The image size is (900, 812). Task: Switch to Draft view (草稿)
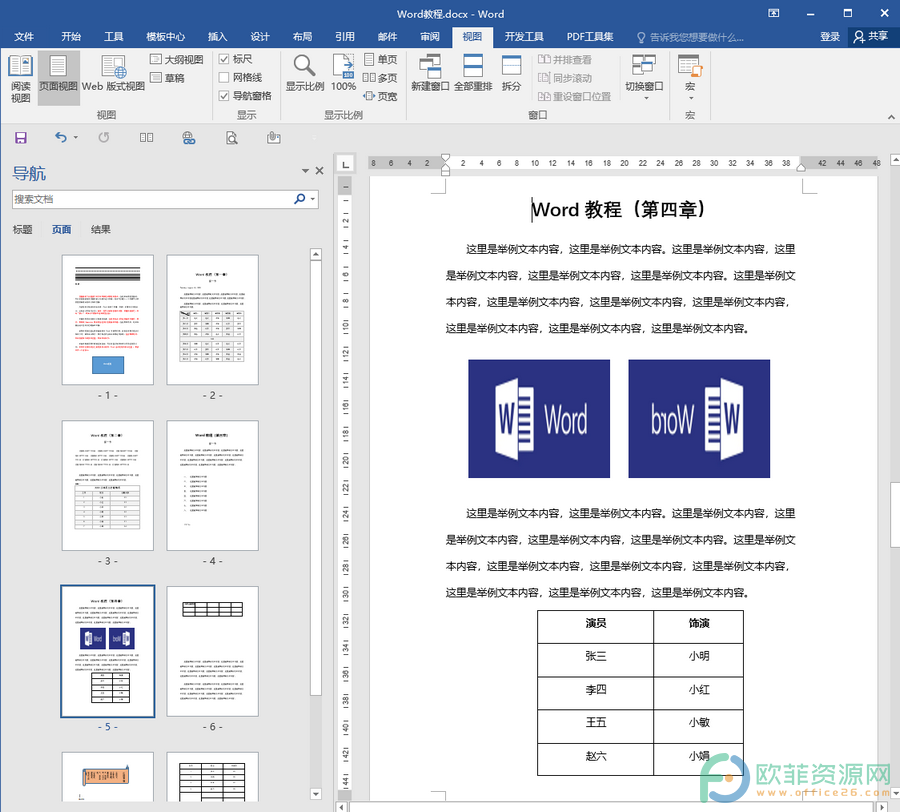click(x=168, y=77)
